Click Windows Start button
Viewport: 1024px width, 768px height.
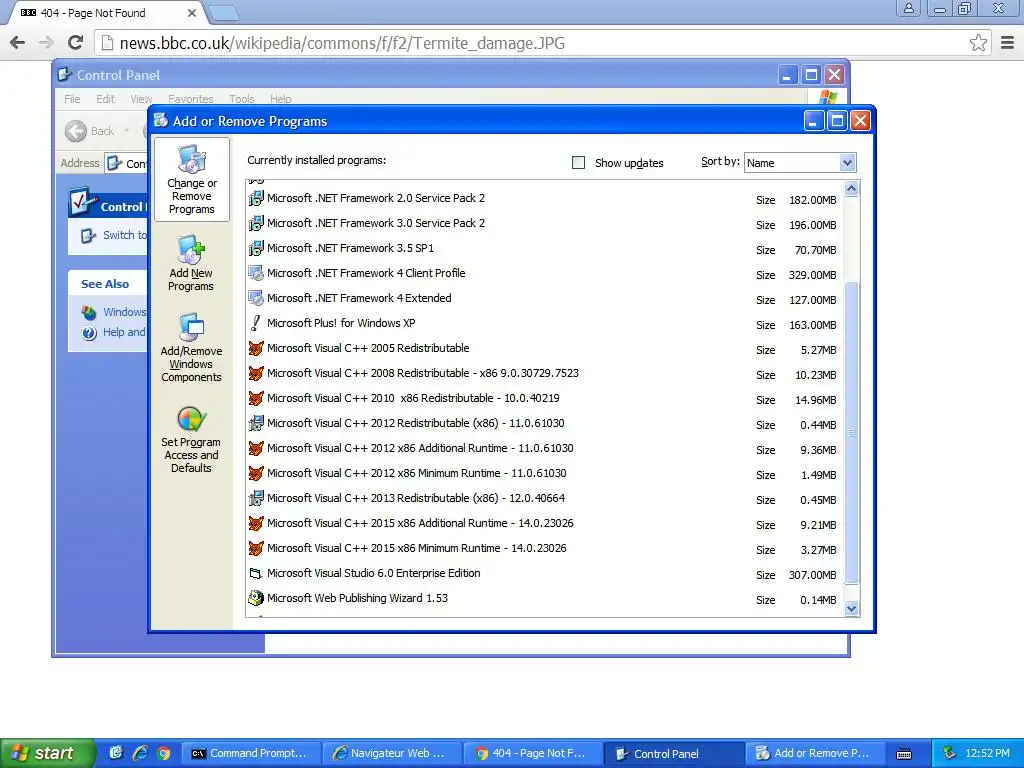click(46, 753)
